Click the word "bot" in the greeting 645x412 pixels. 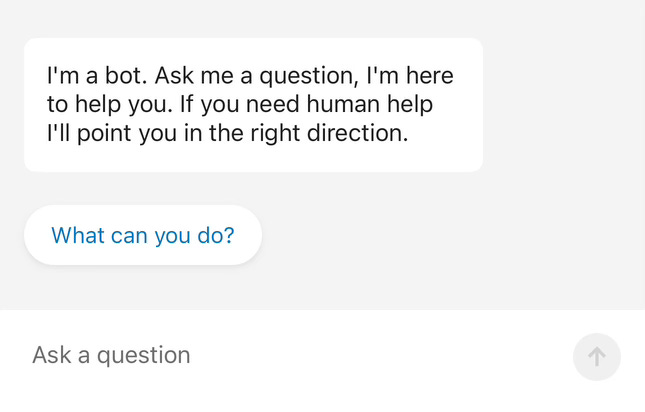click(125, 76)
